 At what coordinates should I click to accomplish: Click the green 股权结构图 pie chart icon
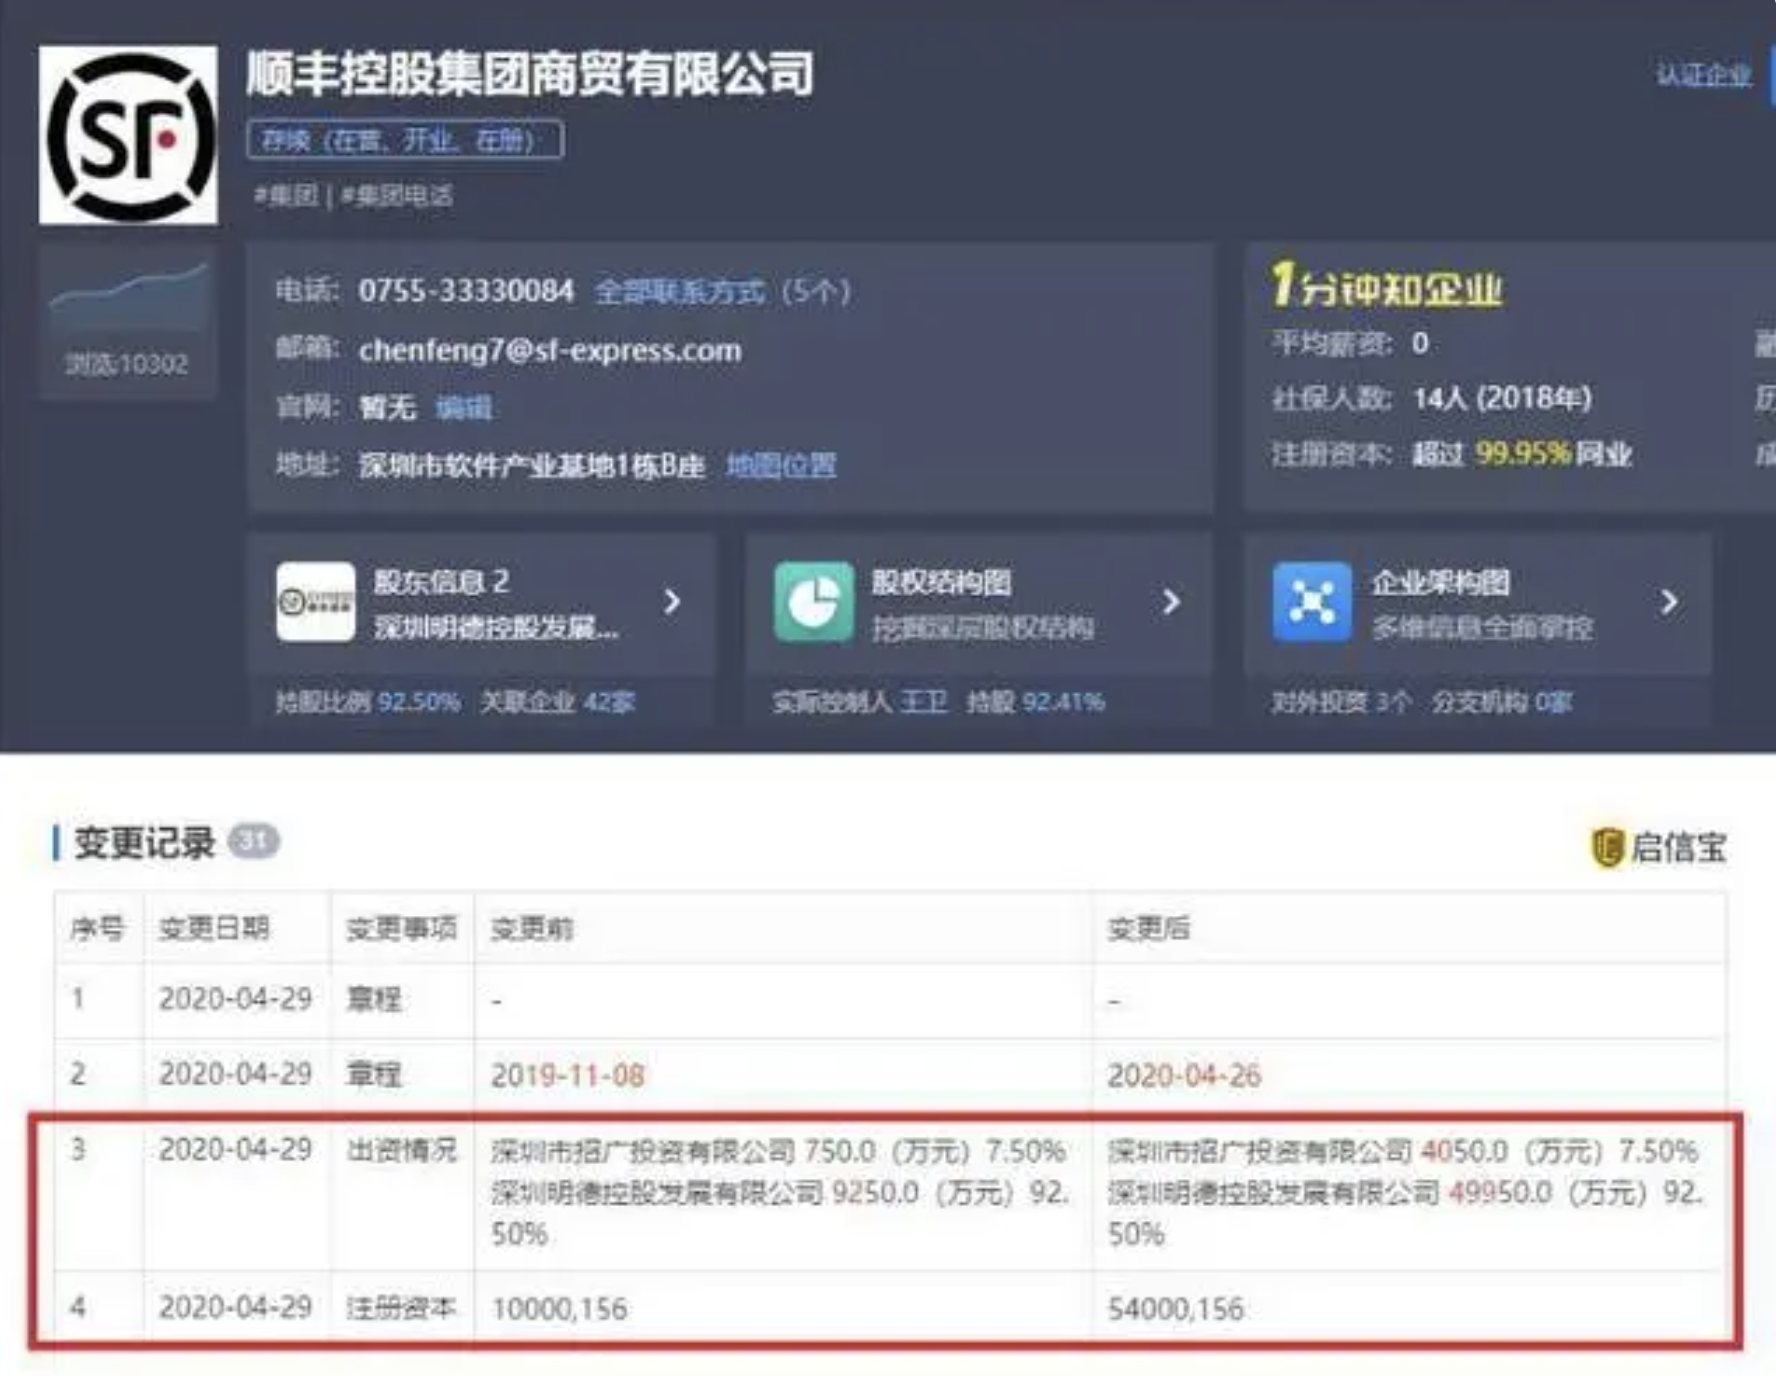point(814,602)
